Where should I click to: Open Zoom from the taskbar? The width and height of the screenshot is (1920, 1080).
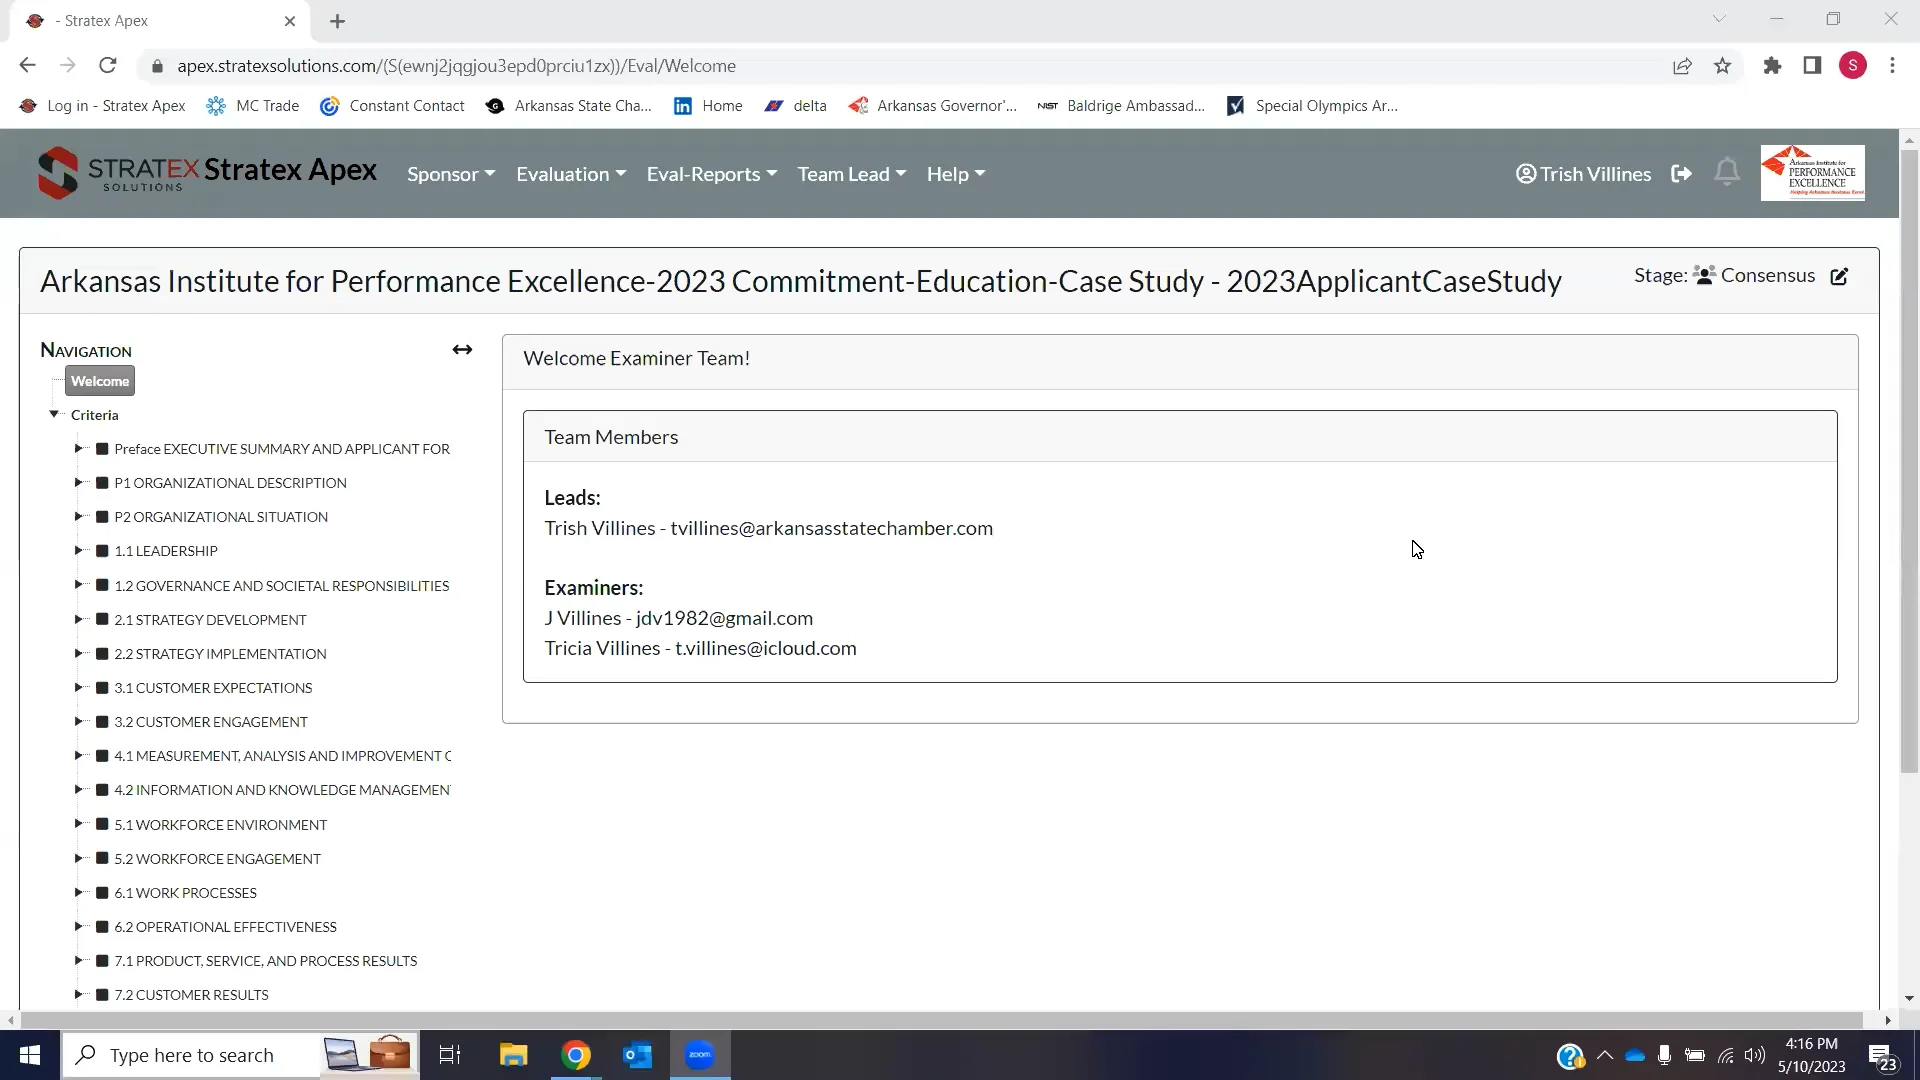pos(700,1055)
